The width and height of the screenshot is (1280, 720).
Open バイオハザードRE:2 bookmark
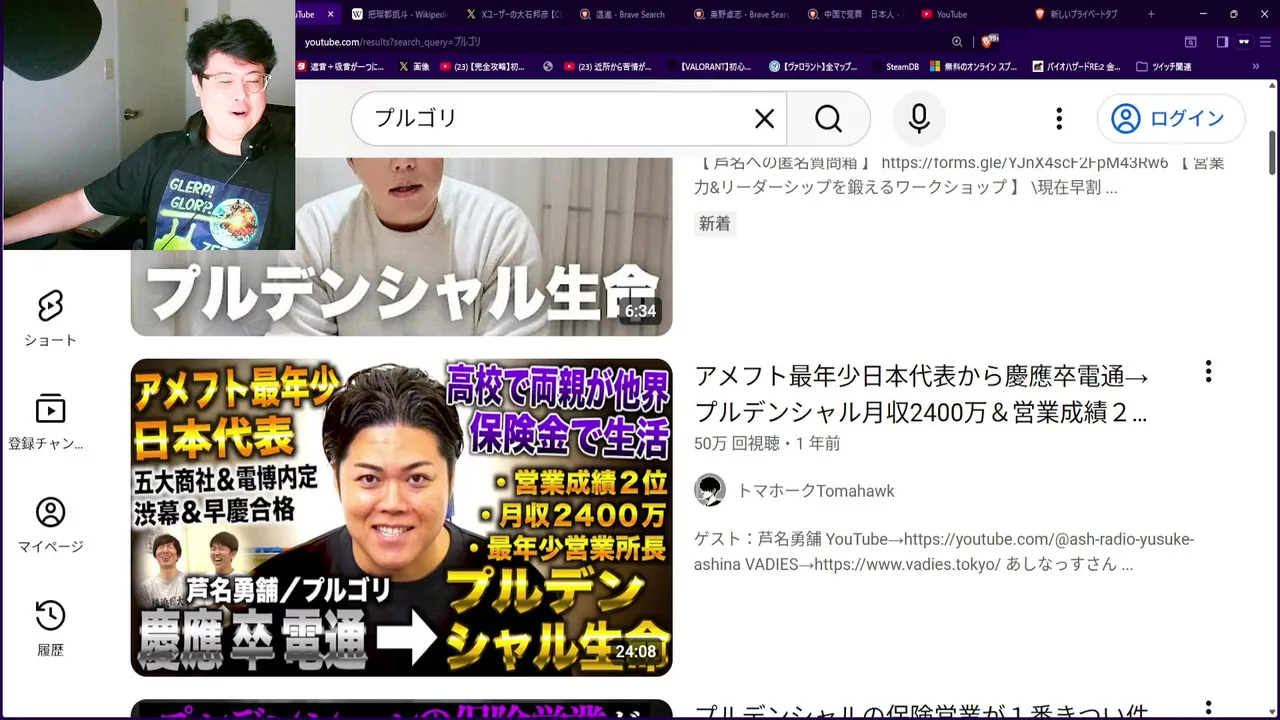click(1076, 67)
